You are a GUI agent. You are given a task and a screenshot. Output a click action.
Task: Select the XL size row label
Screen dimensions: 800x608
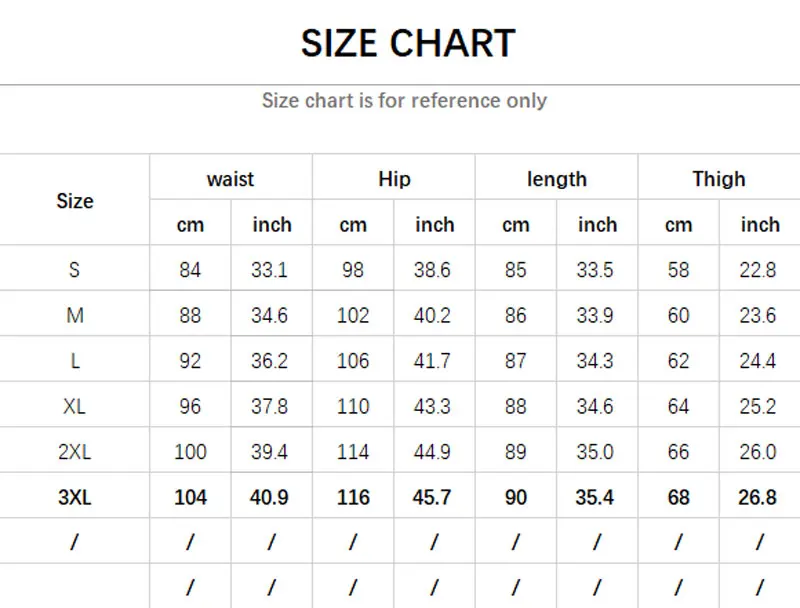[75, 407]
